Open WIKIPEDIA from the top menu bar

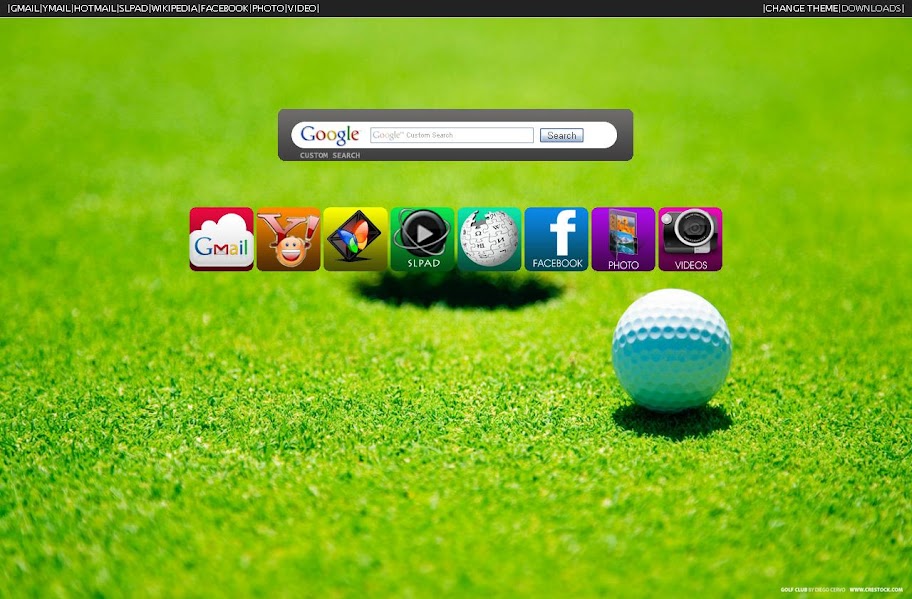[174, 8]
